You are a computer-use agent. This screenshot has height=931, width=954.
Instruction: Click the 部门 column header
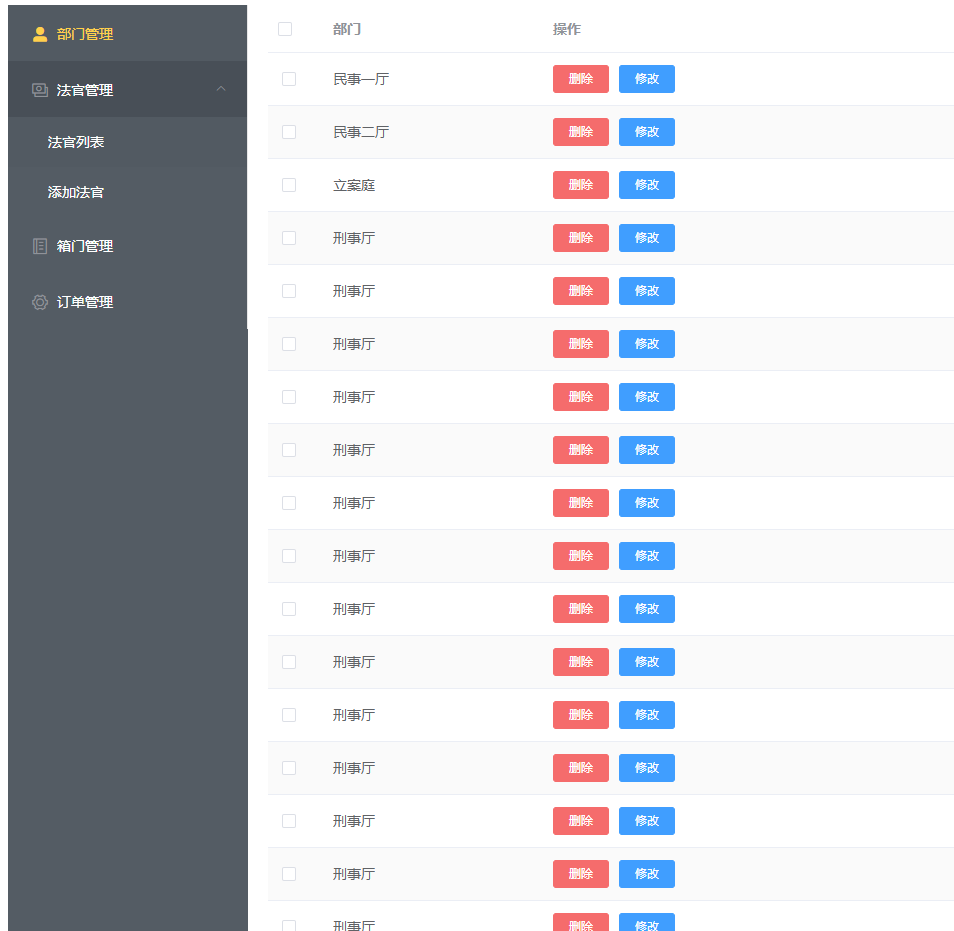(347, 29)
